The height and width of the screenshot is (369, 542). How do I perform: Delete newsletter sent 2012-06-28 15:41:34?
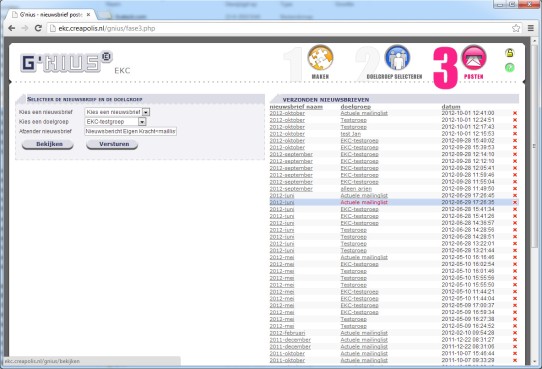pyautogui.click(x=515, y=209)
